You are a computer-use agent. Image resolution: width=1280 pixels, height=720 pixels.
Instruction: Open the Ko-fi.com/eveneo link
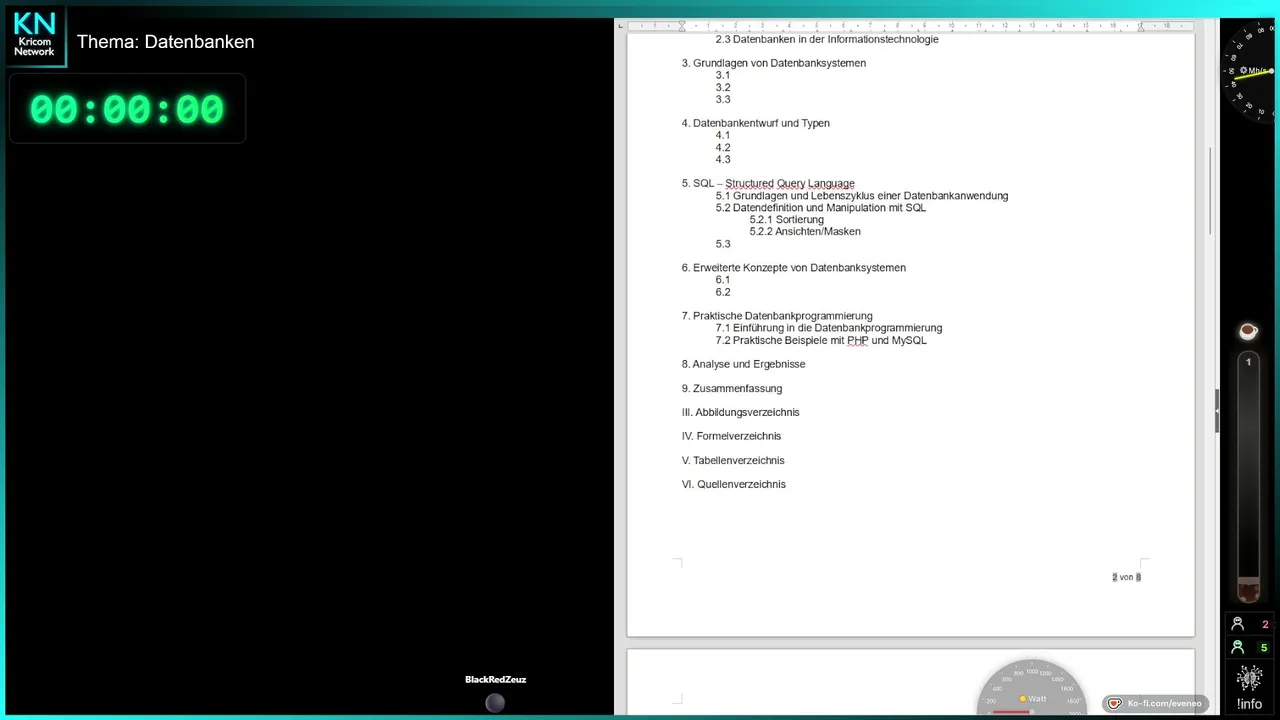[1164, 704]
